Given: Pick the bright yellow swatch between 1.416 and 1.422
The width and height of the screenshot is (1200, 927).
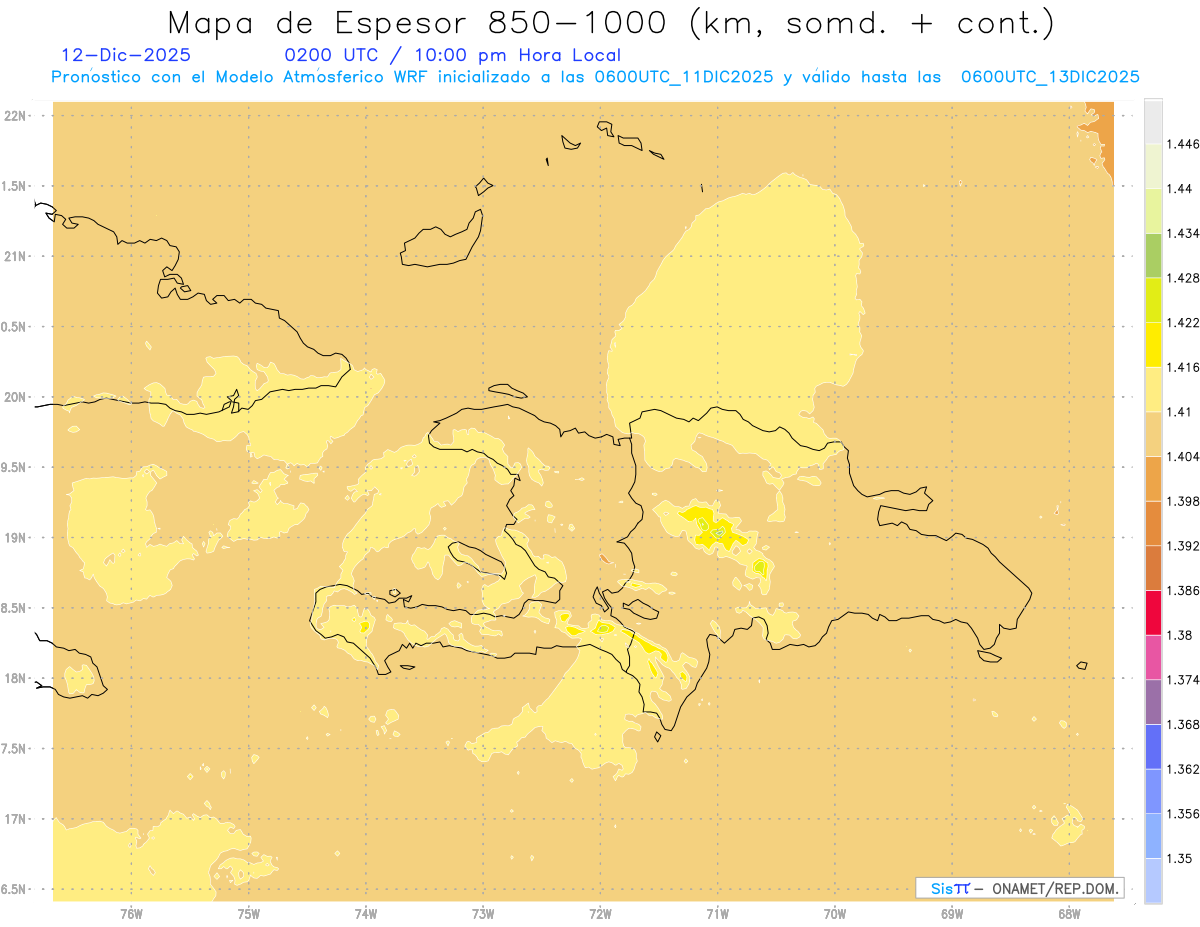Looking at the screenshot, I should (x=1153, y=345).
